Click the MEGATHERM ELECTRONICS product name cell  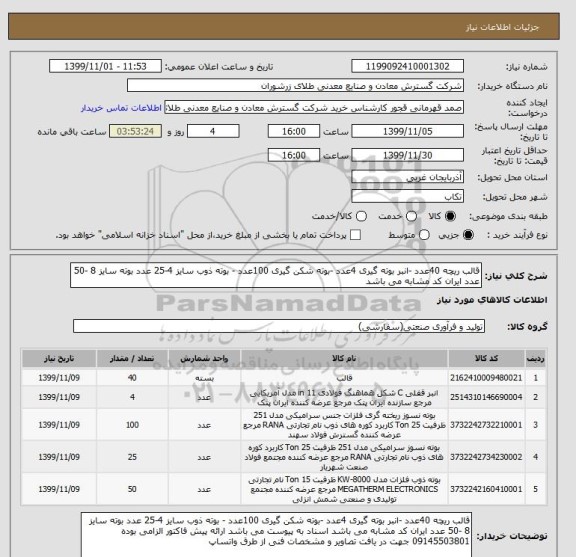[x=344, y=489]
